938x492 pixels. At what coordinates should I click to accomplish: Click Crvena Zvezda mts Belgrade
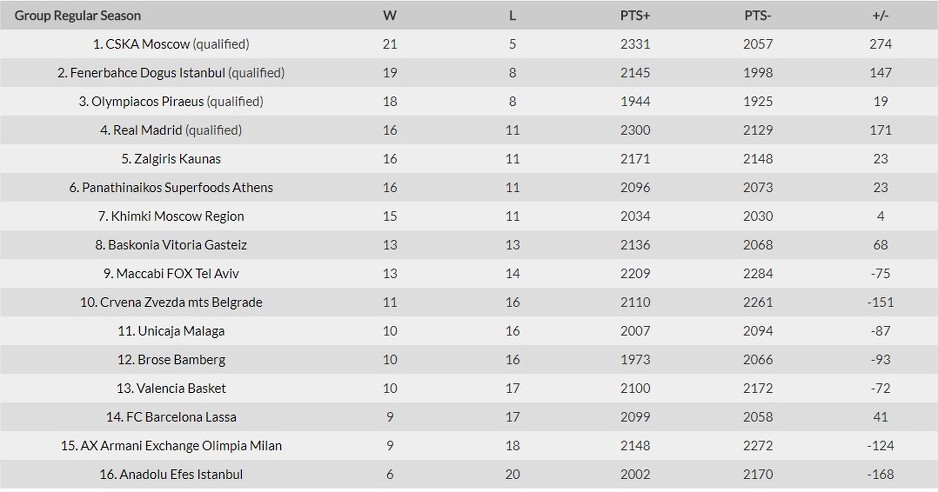click(181, 303)
